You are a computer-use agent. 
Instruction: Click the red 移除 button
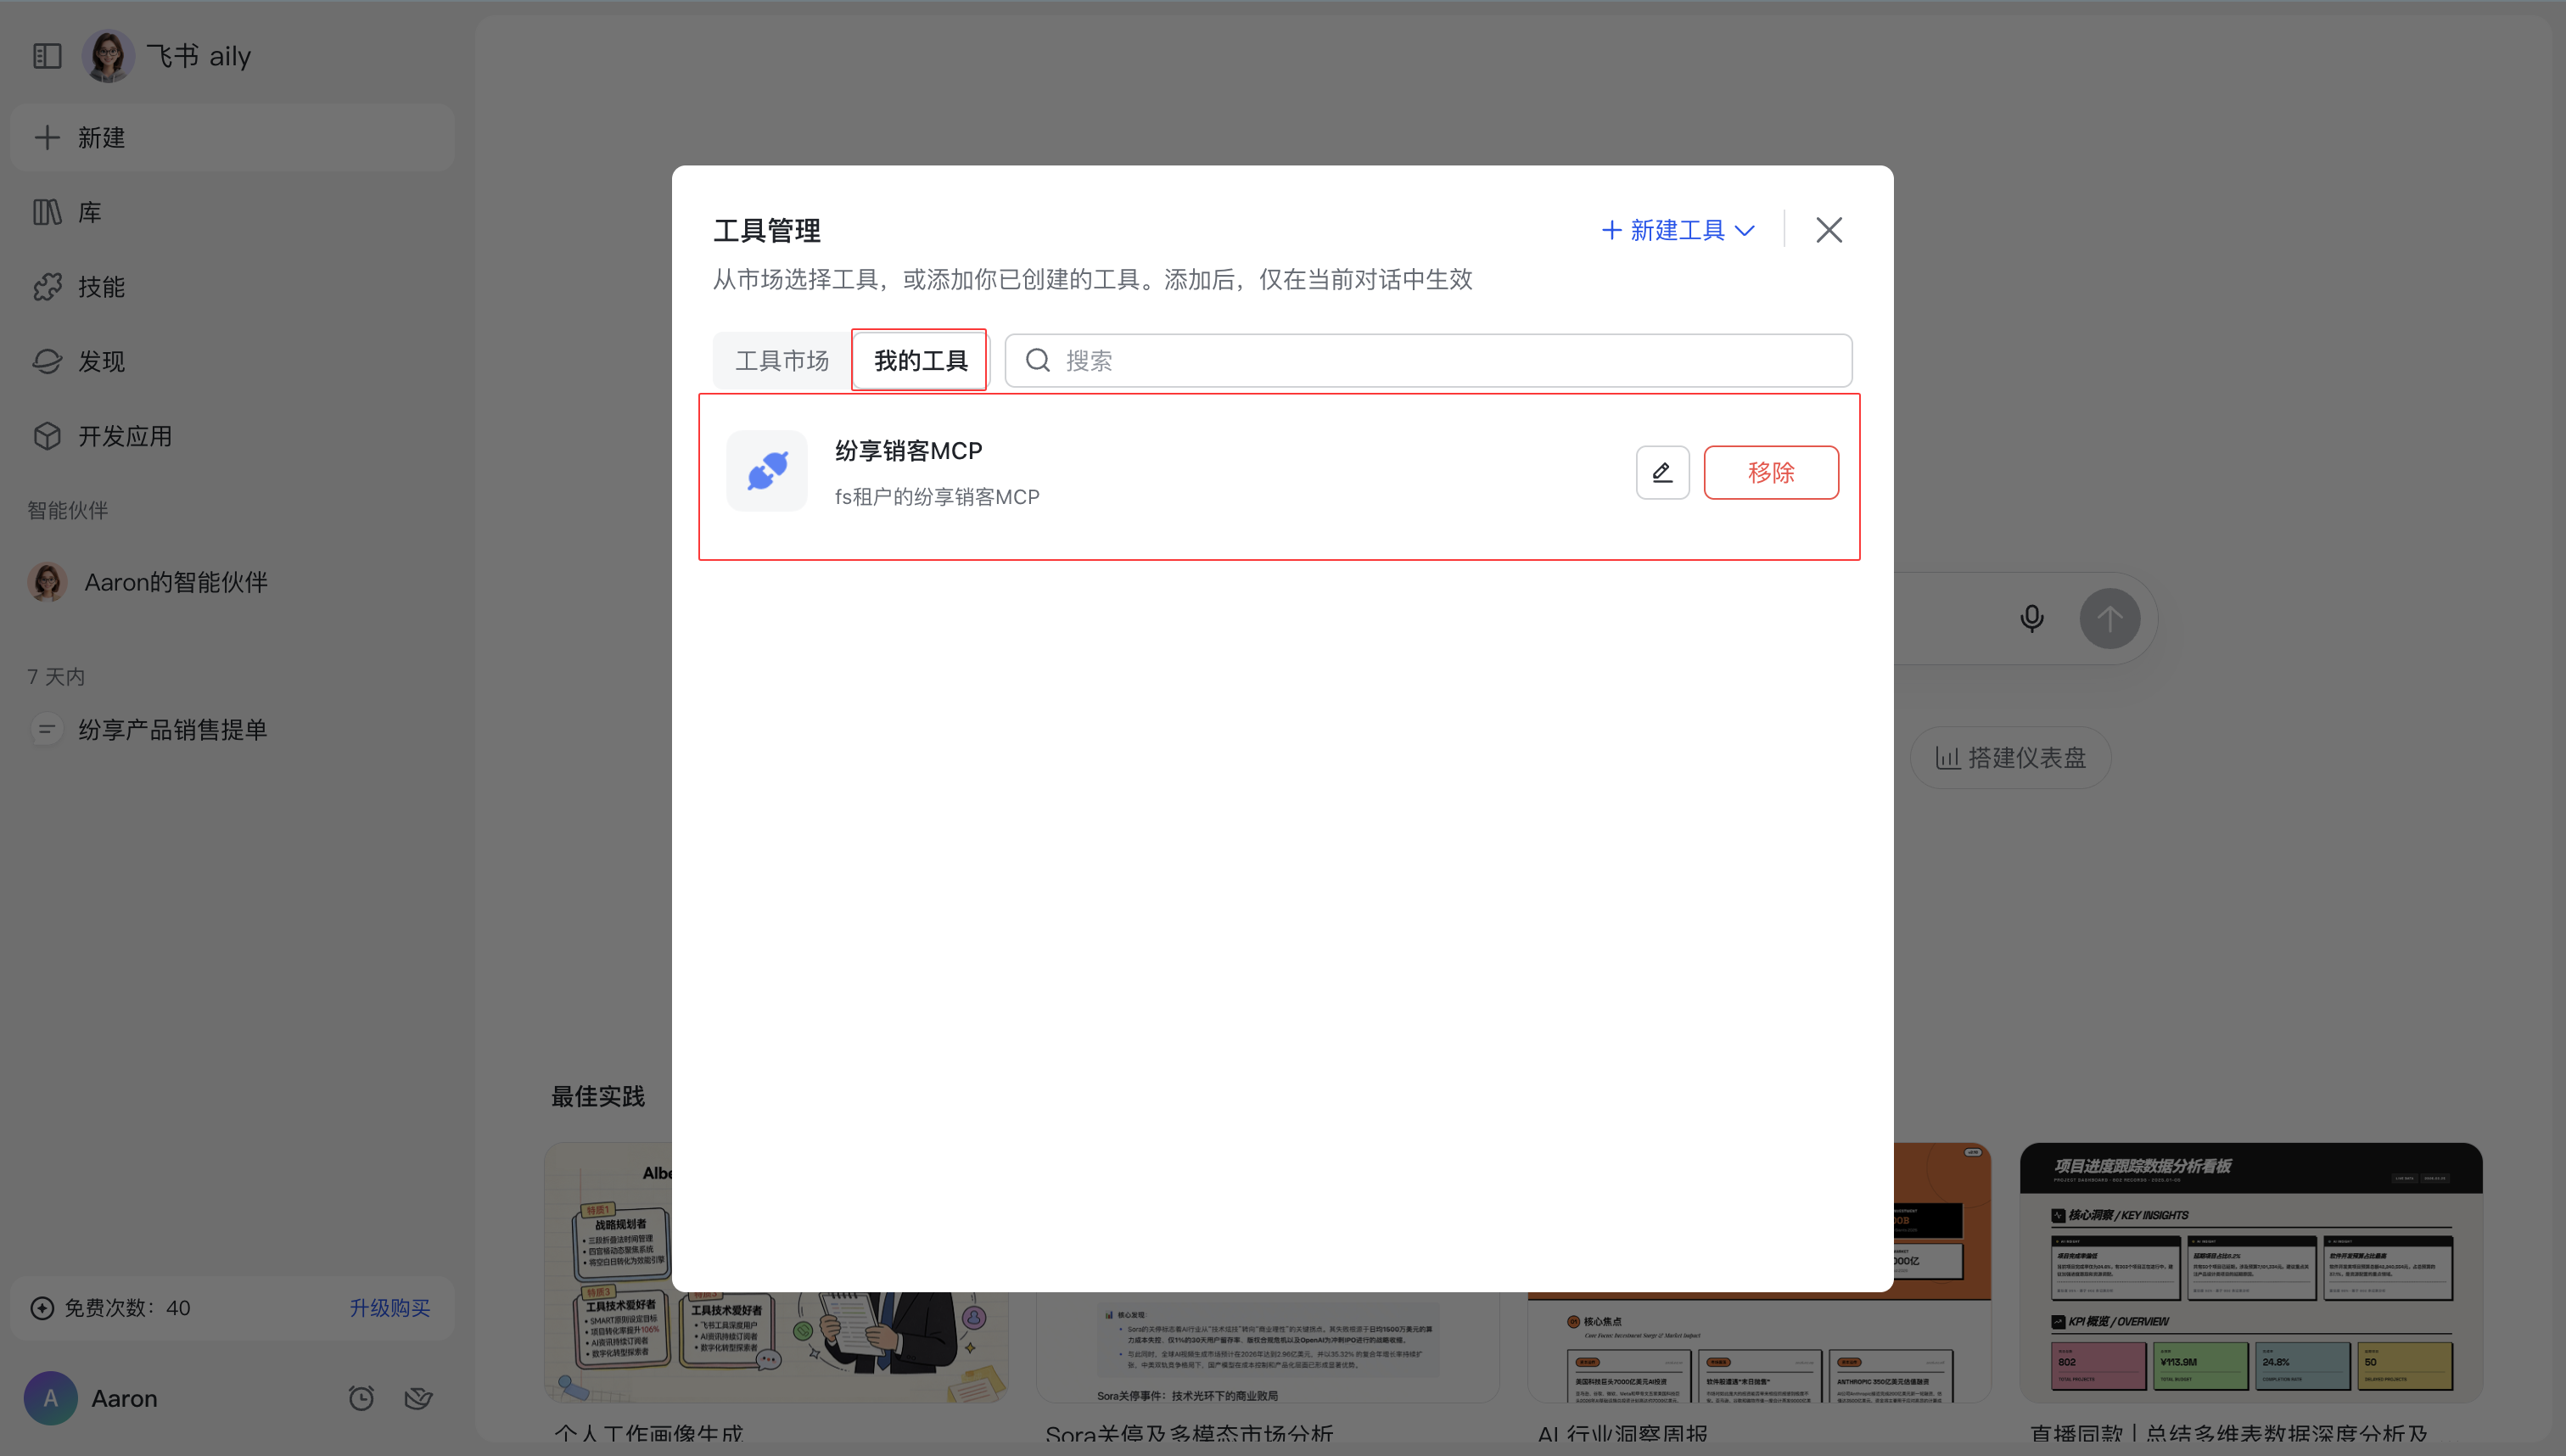1770,472
